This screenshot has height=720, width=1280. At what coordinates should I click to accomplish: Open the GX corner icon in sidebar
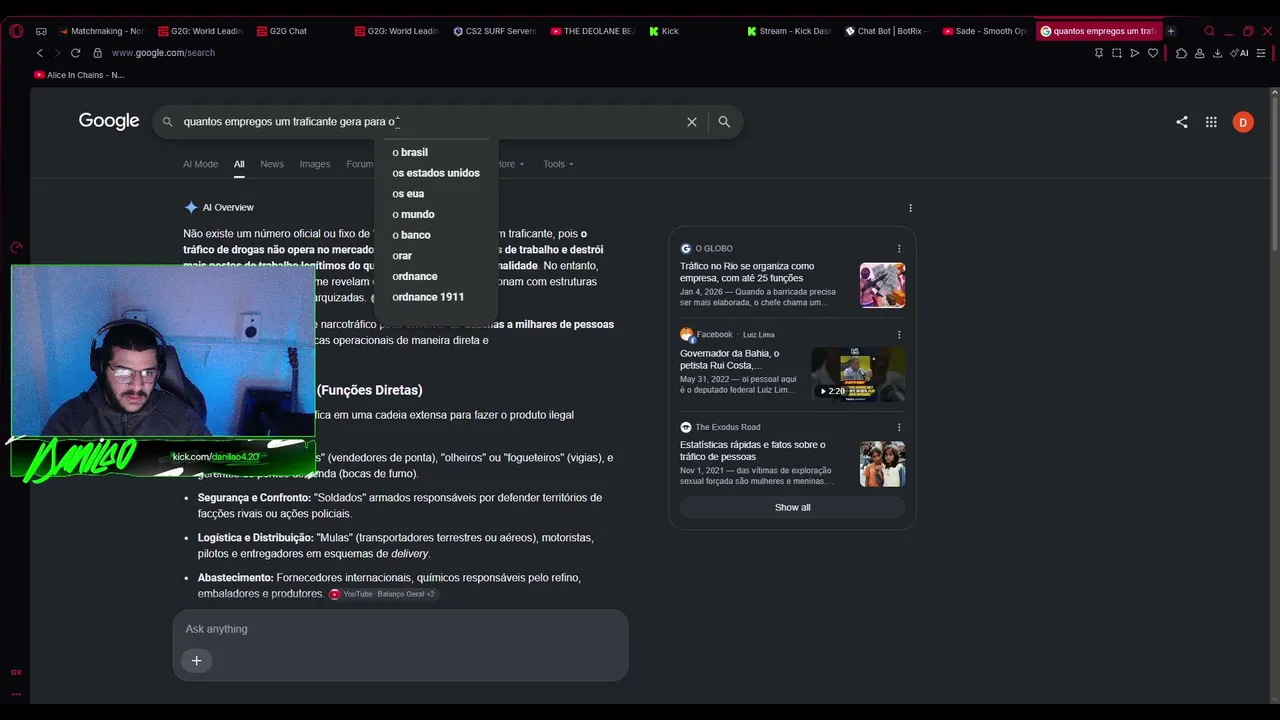pyautogui.click(x=16, y=672)
